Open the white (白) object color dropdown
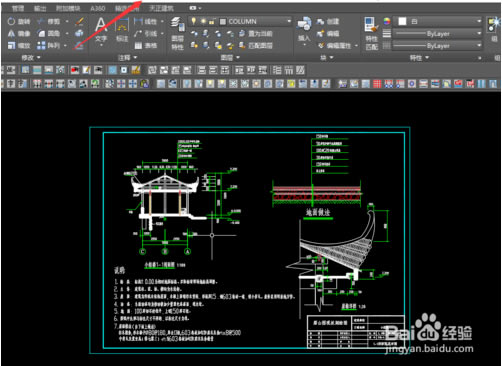Image resolution: width=502 pixels, height=366 pixels. [x=438, y=21]
